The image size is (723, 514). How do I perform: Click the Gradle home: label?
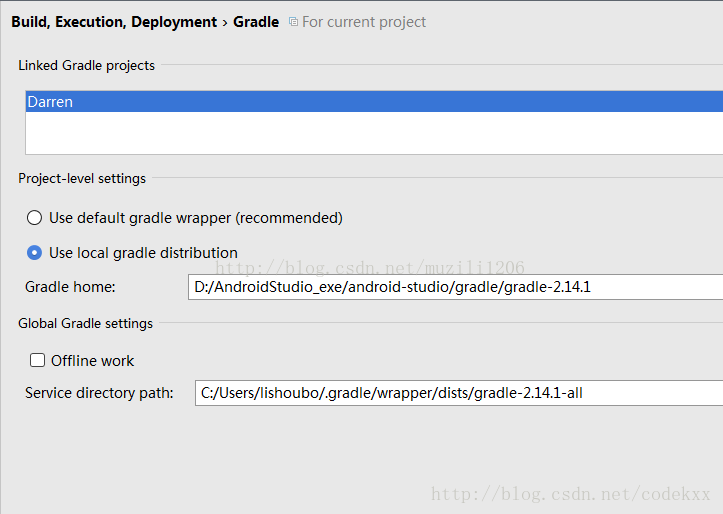pyautogui.click(x=70, y=287)
